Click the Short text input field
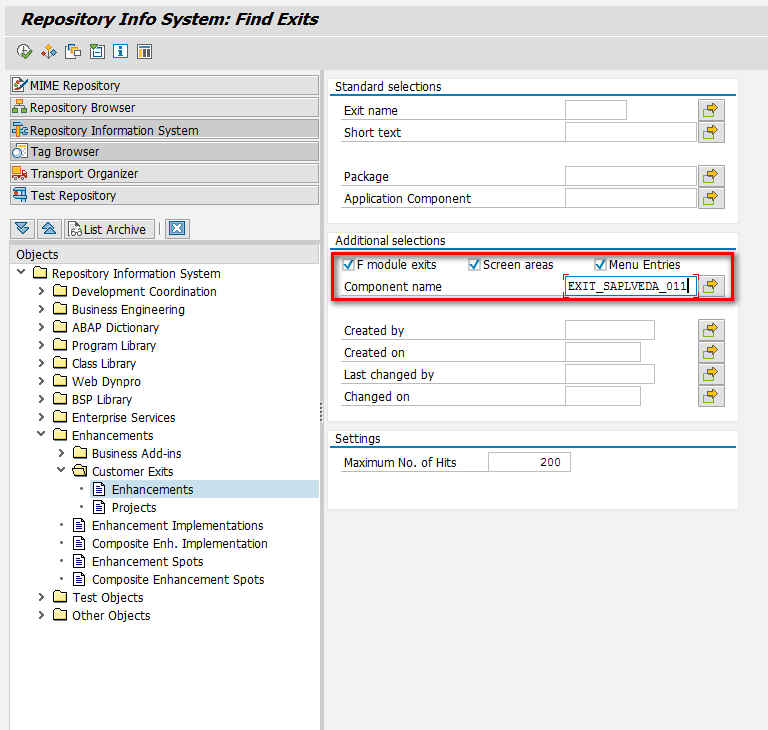The width and height of the screenshot is (768, 730). [630, 132]
